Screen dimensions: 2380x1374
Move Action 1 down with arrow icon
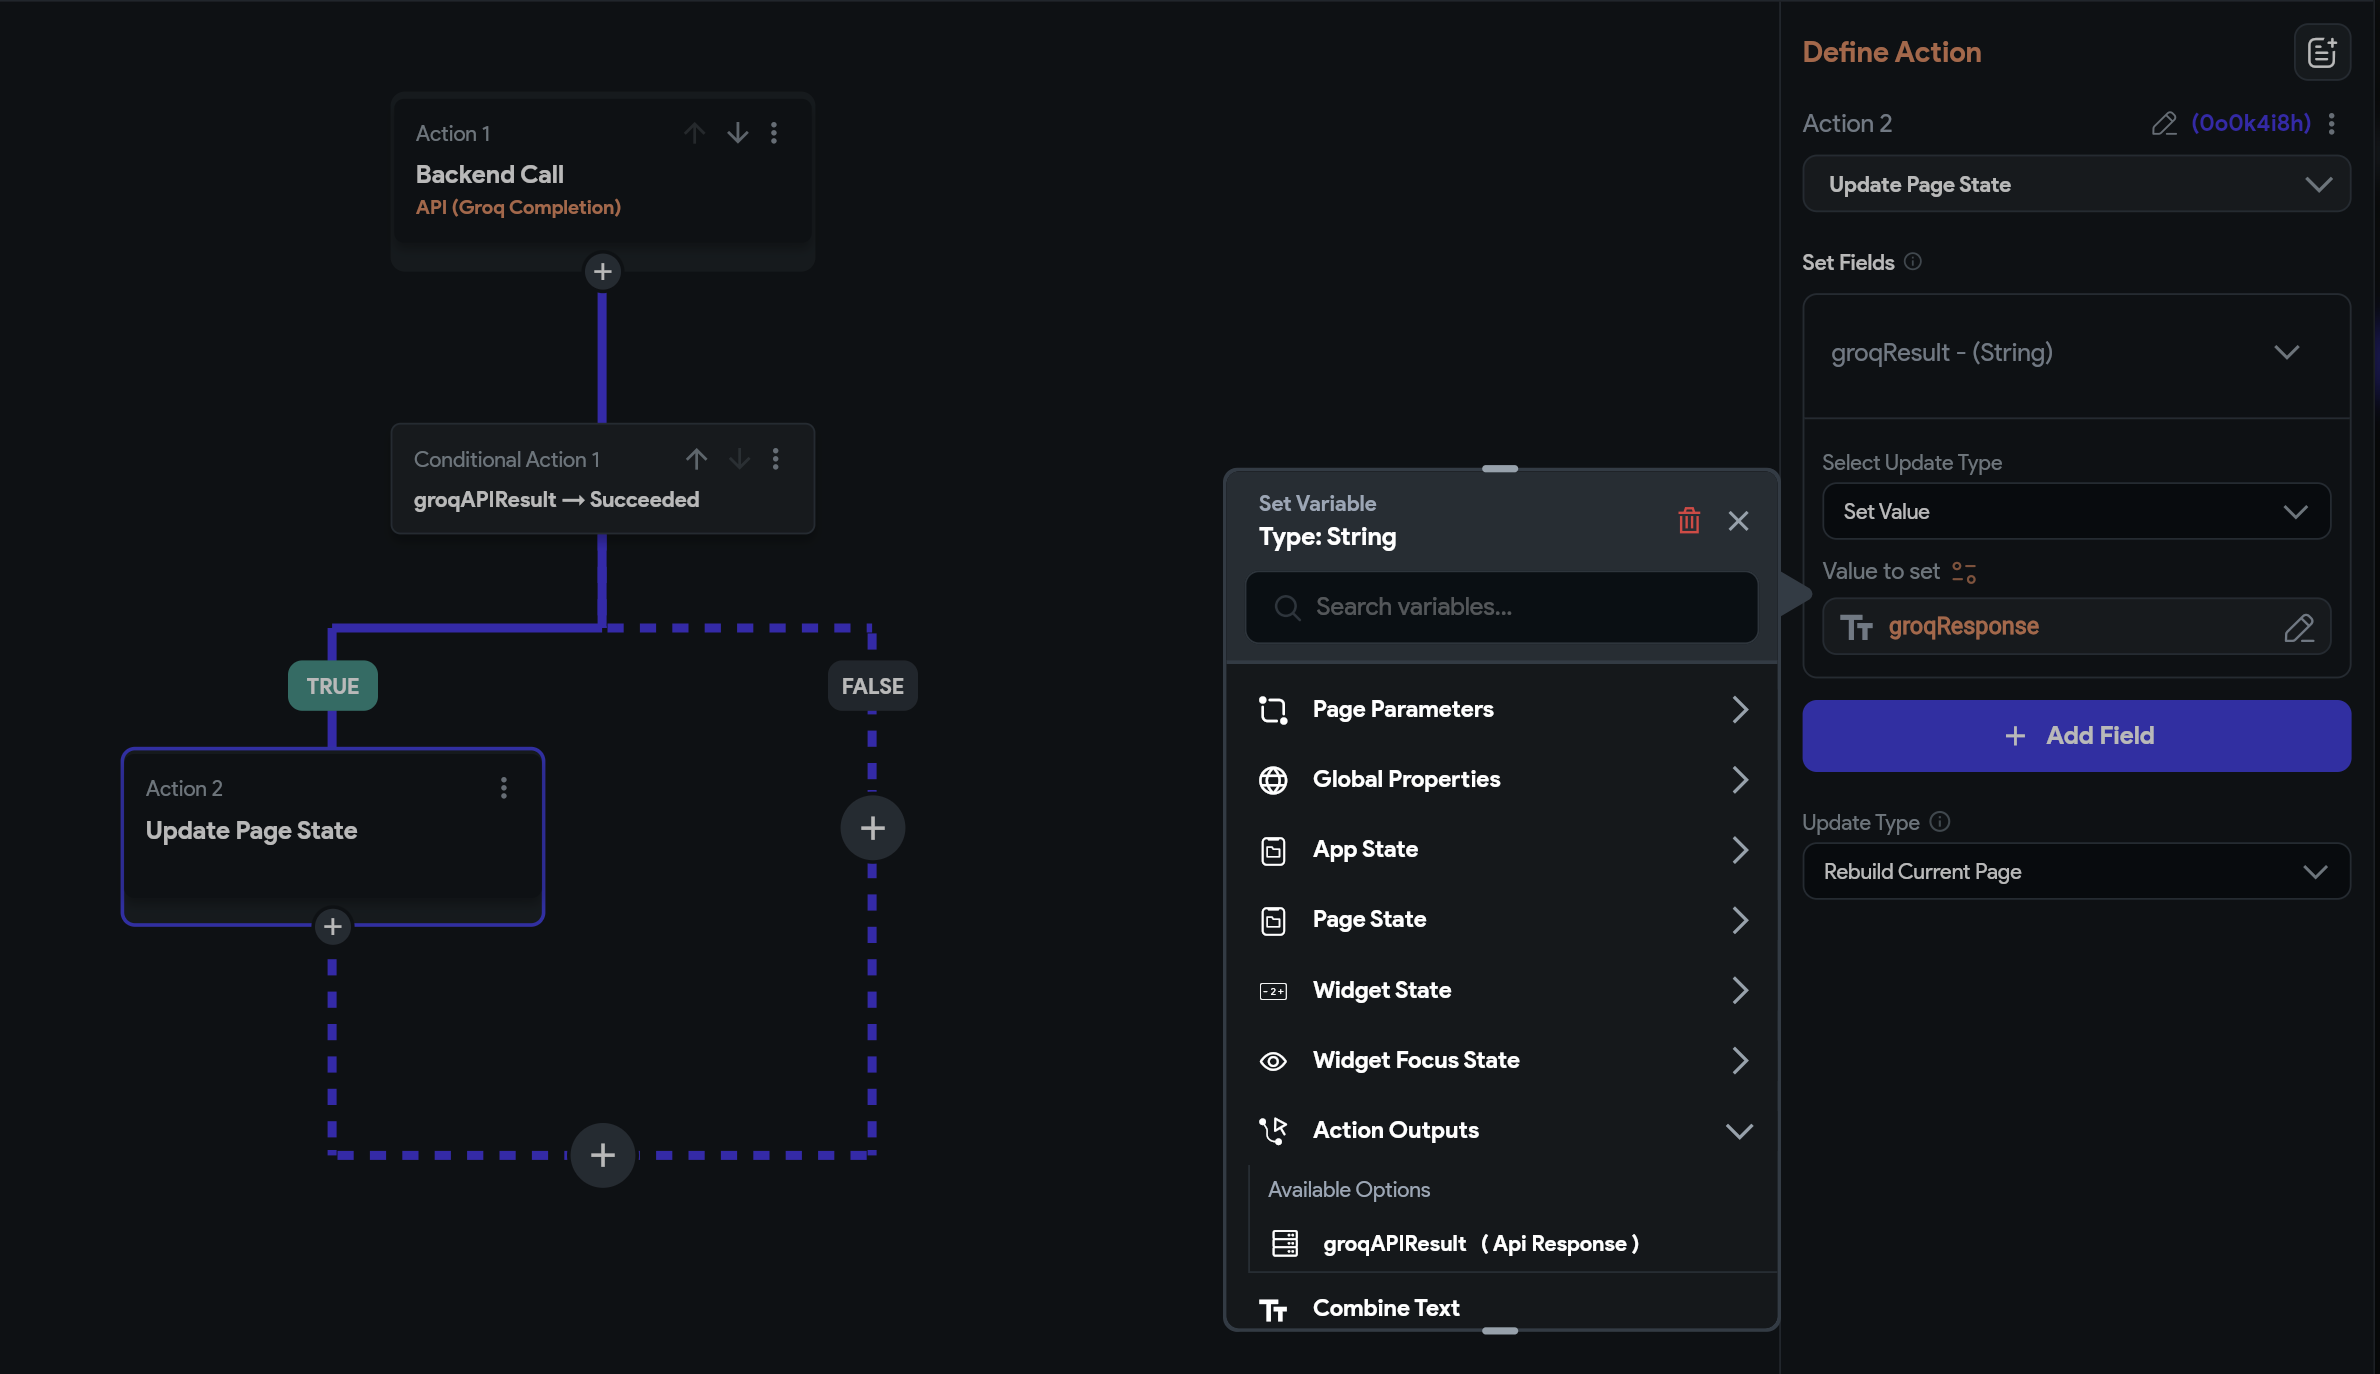click(738, 133)
